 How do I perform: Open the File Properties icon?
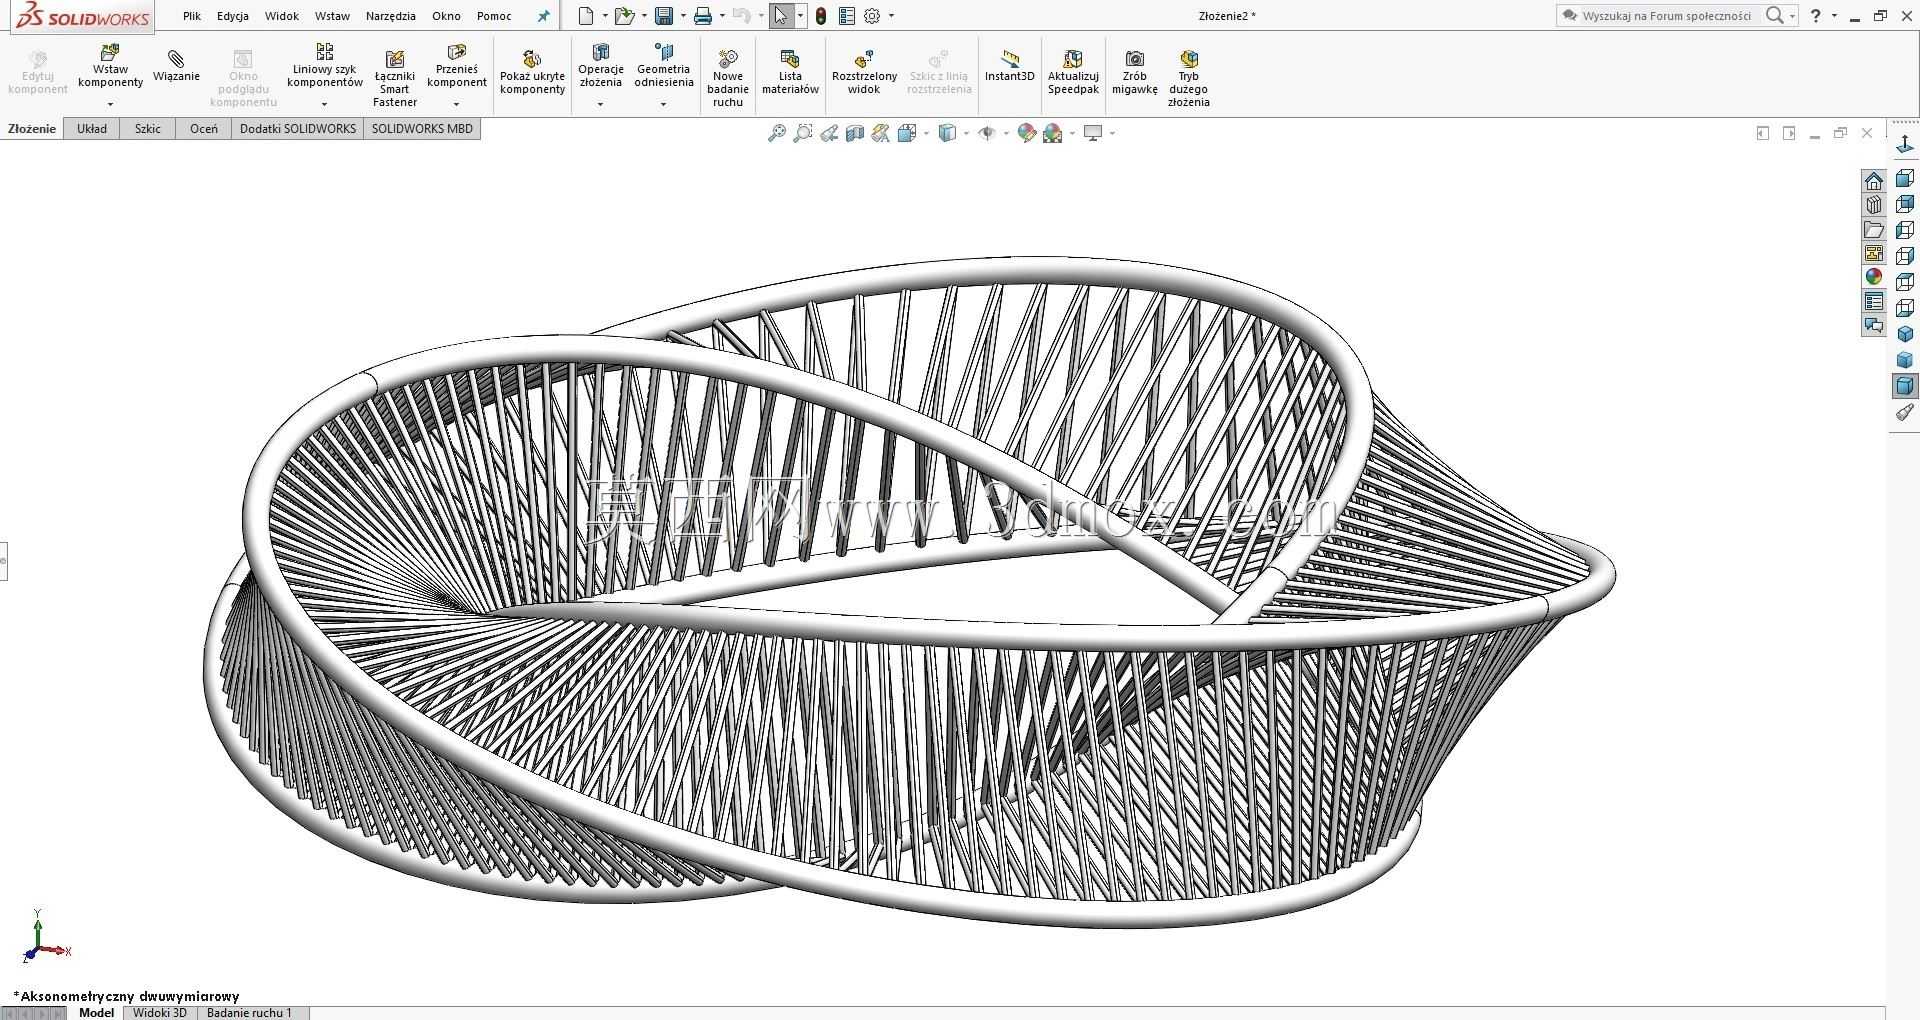point(847,16)
